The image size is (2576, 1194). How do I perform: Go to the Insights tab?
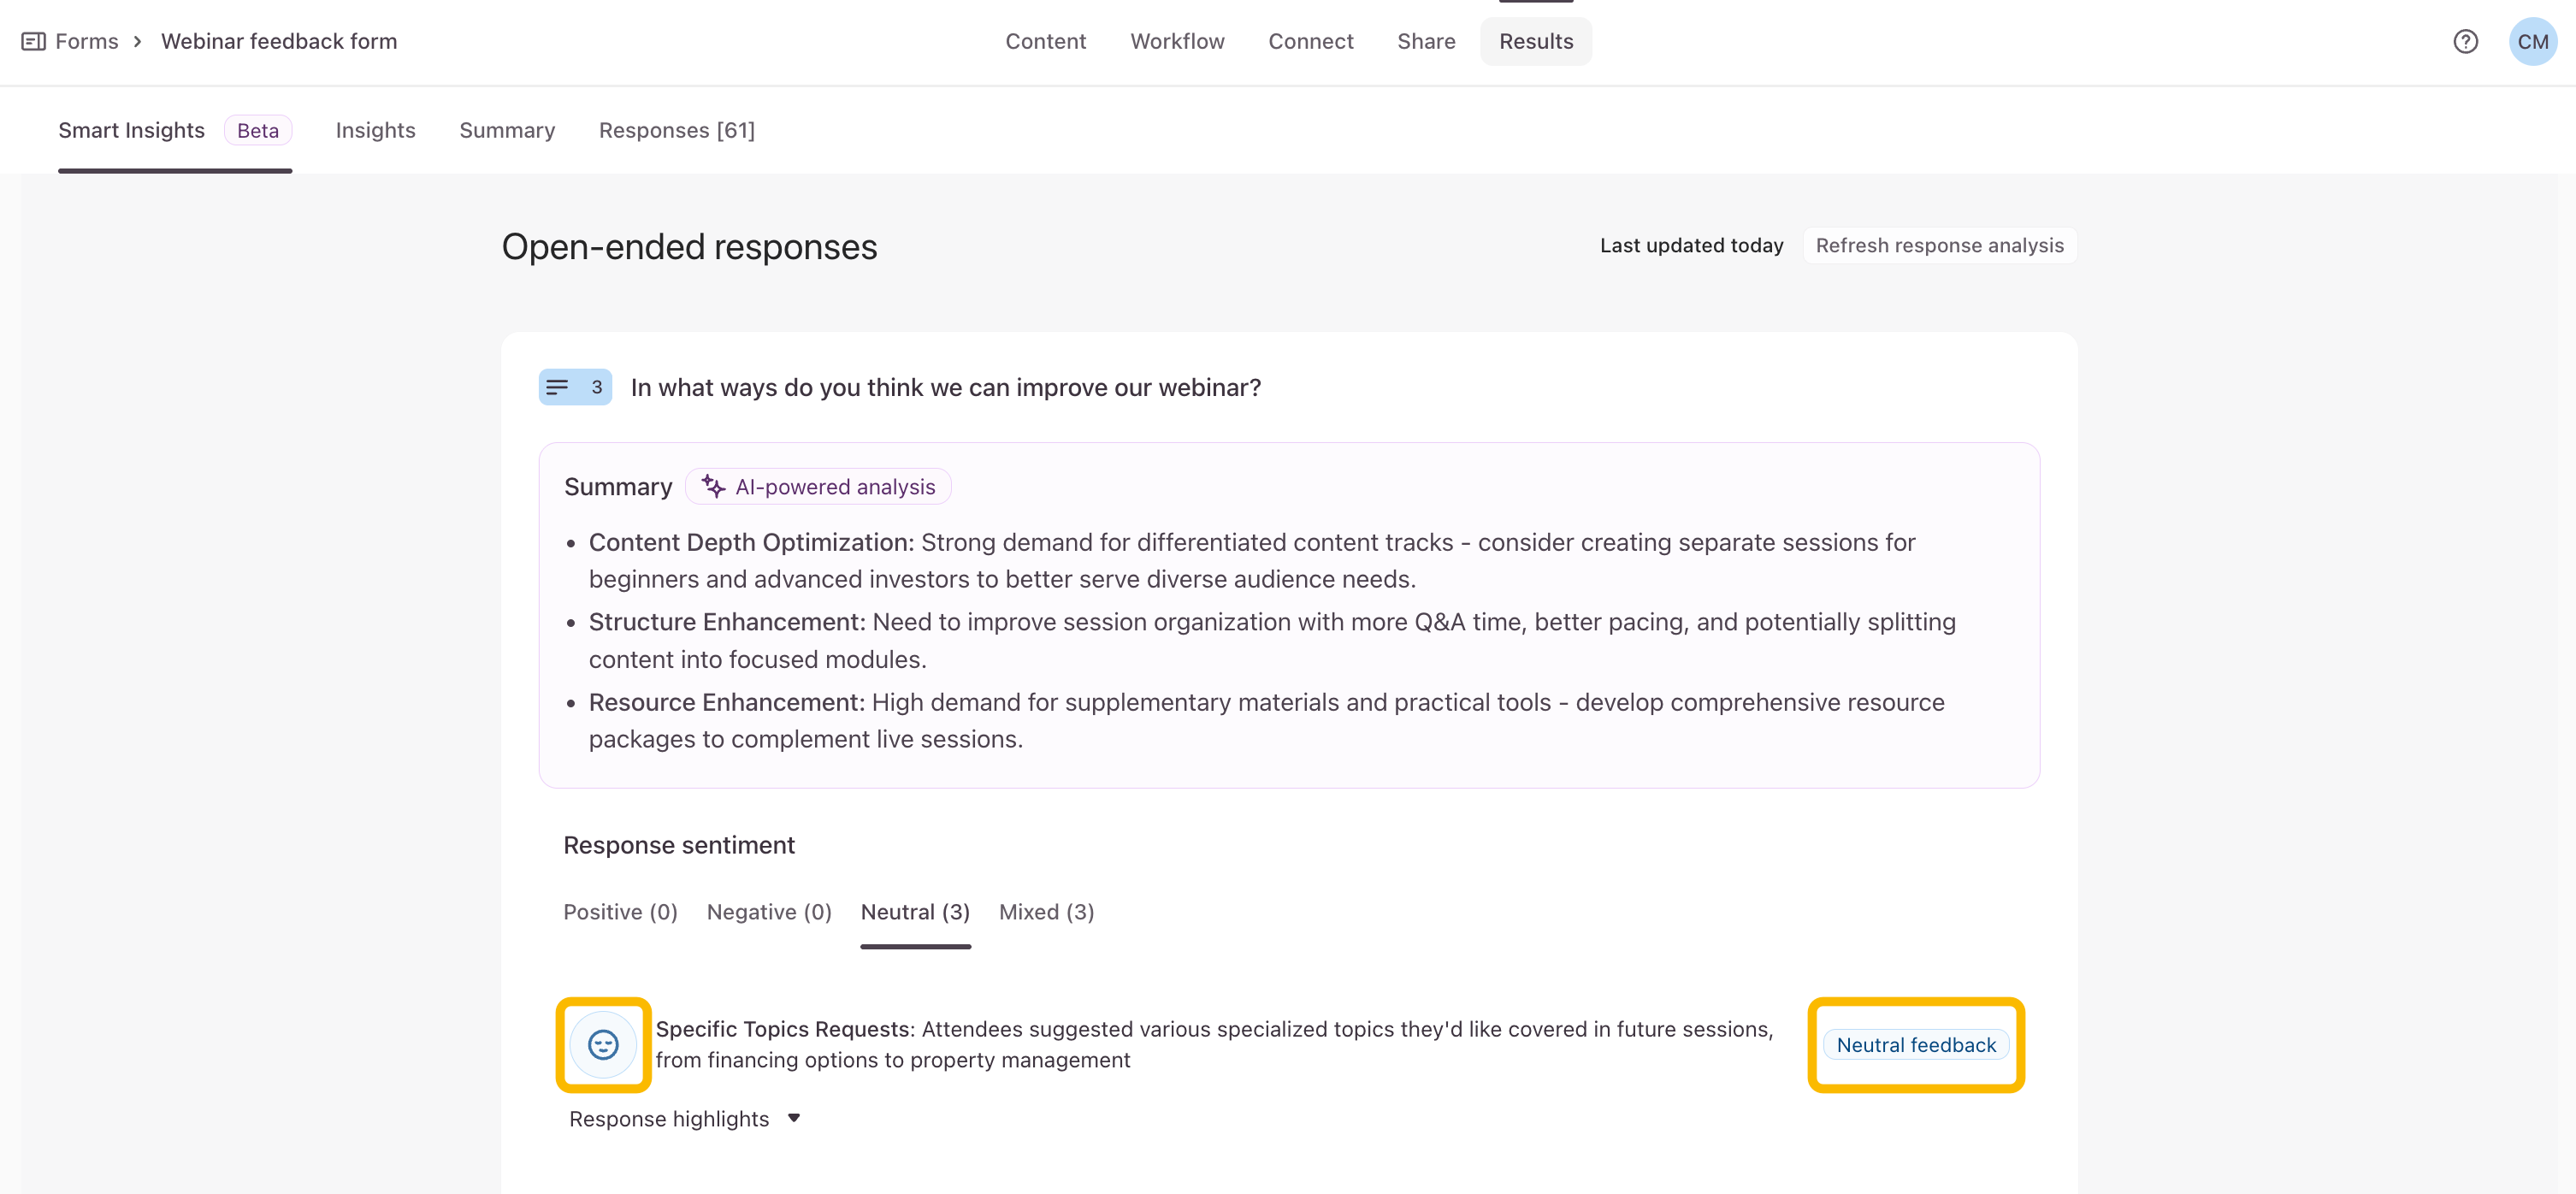(375, 130)
